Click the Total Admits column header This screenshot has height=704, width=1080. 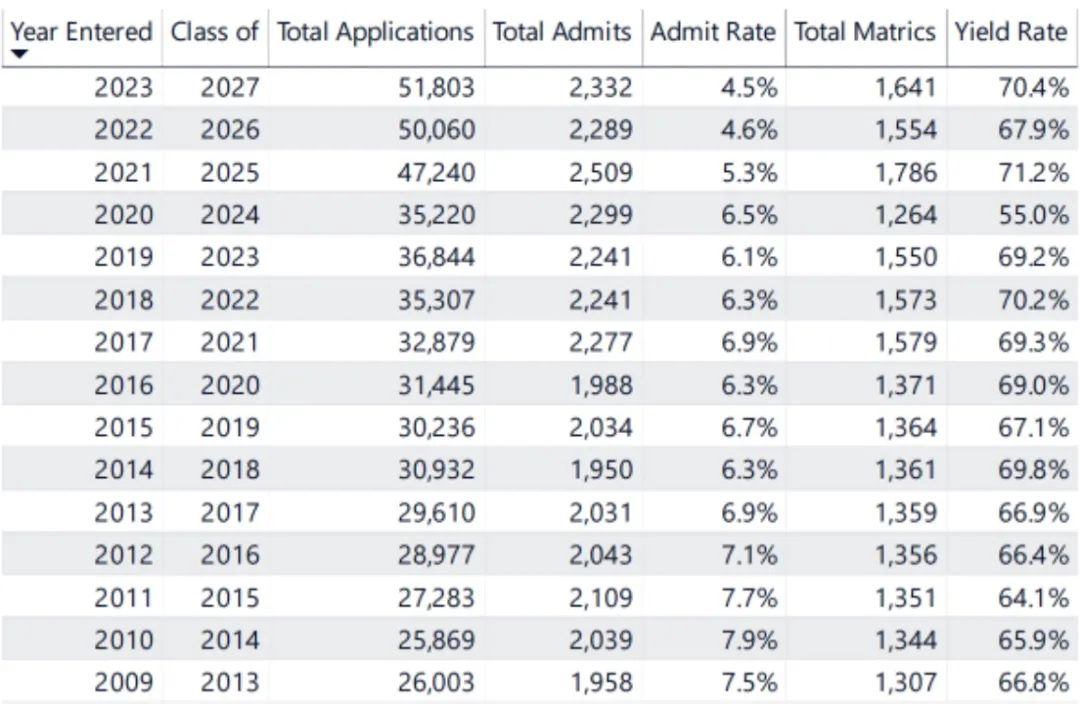pos(562,32)
